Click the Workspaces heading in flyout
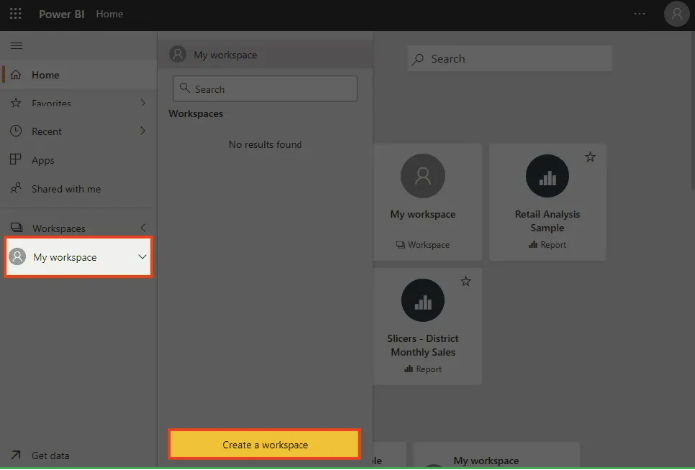 pos(195,114)
